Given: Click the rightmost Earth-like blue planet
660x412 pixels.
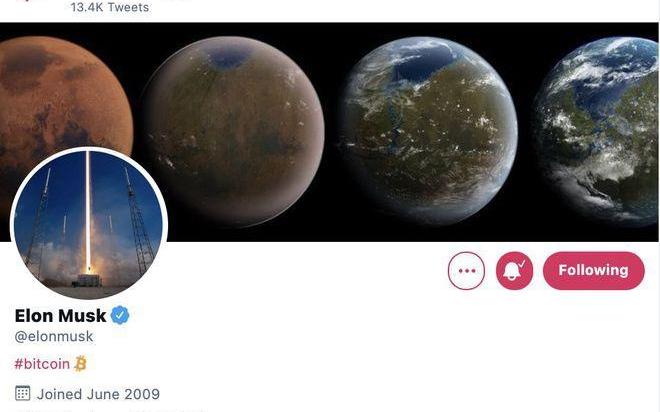Looking at the screenshot, I should point(596,131).
